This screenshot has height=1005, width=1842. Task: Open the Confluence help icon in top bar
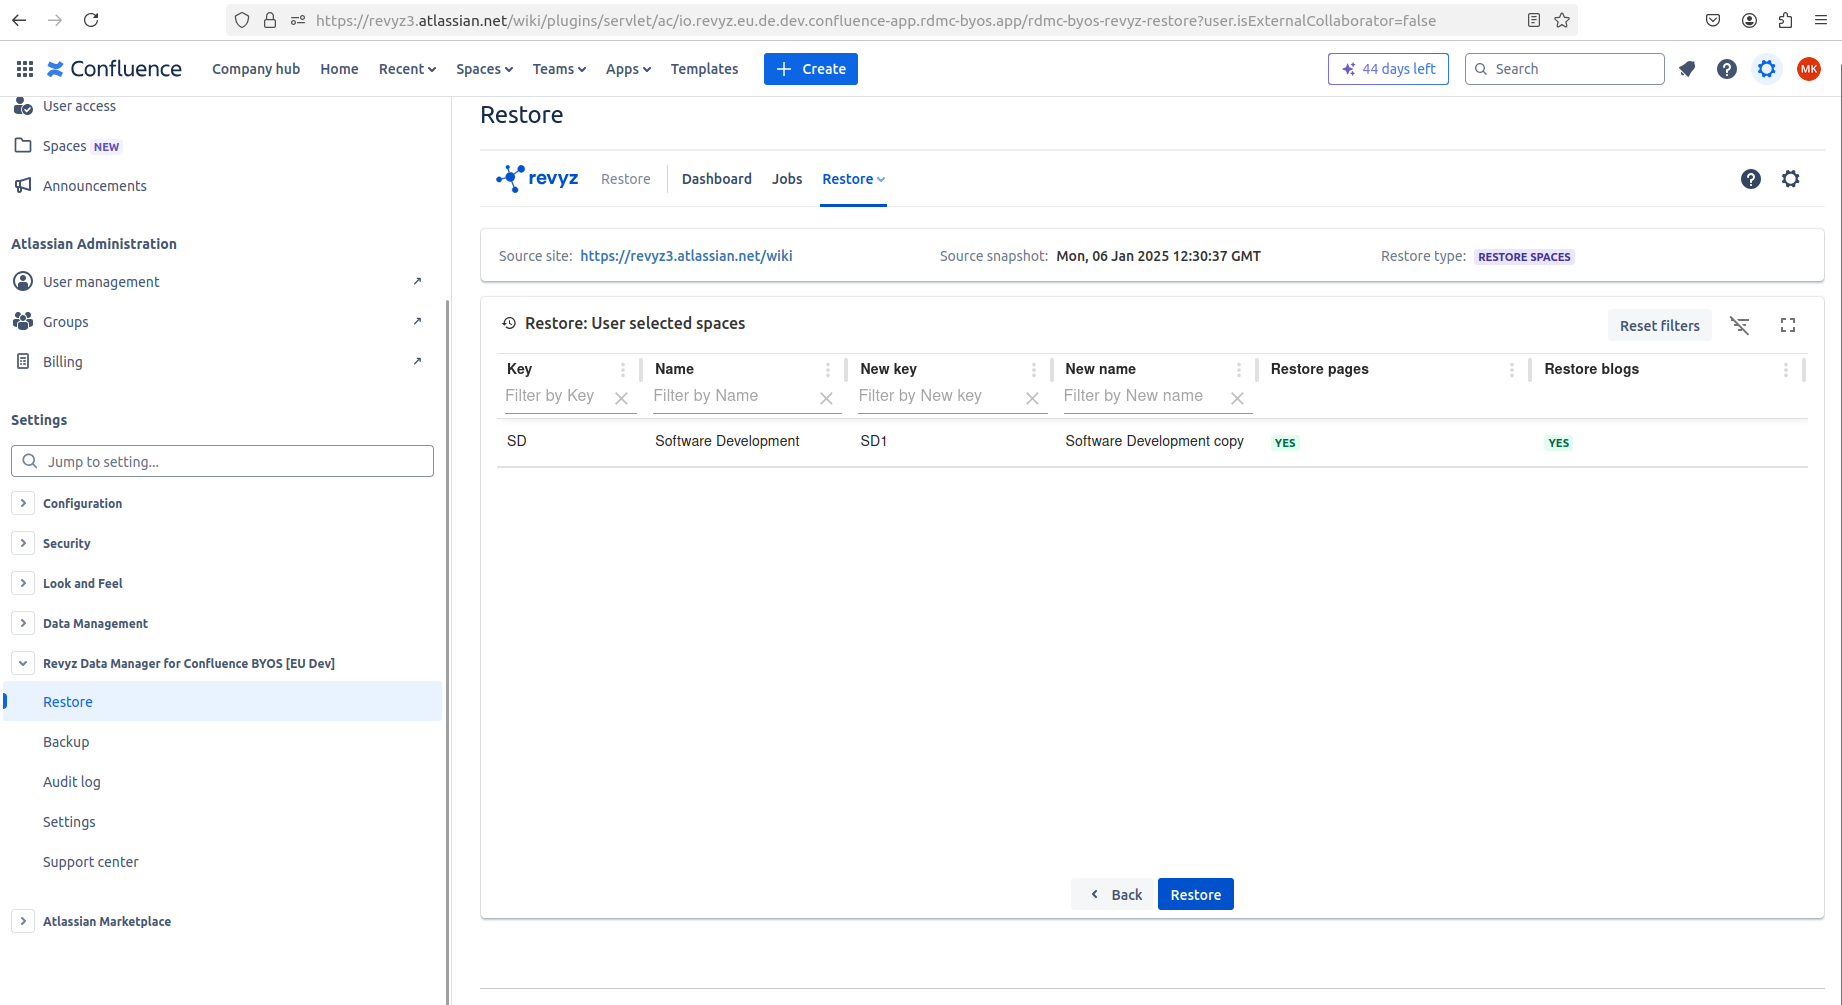(1727, 69)
